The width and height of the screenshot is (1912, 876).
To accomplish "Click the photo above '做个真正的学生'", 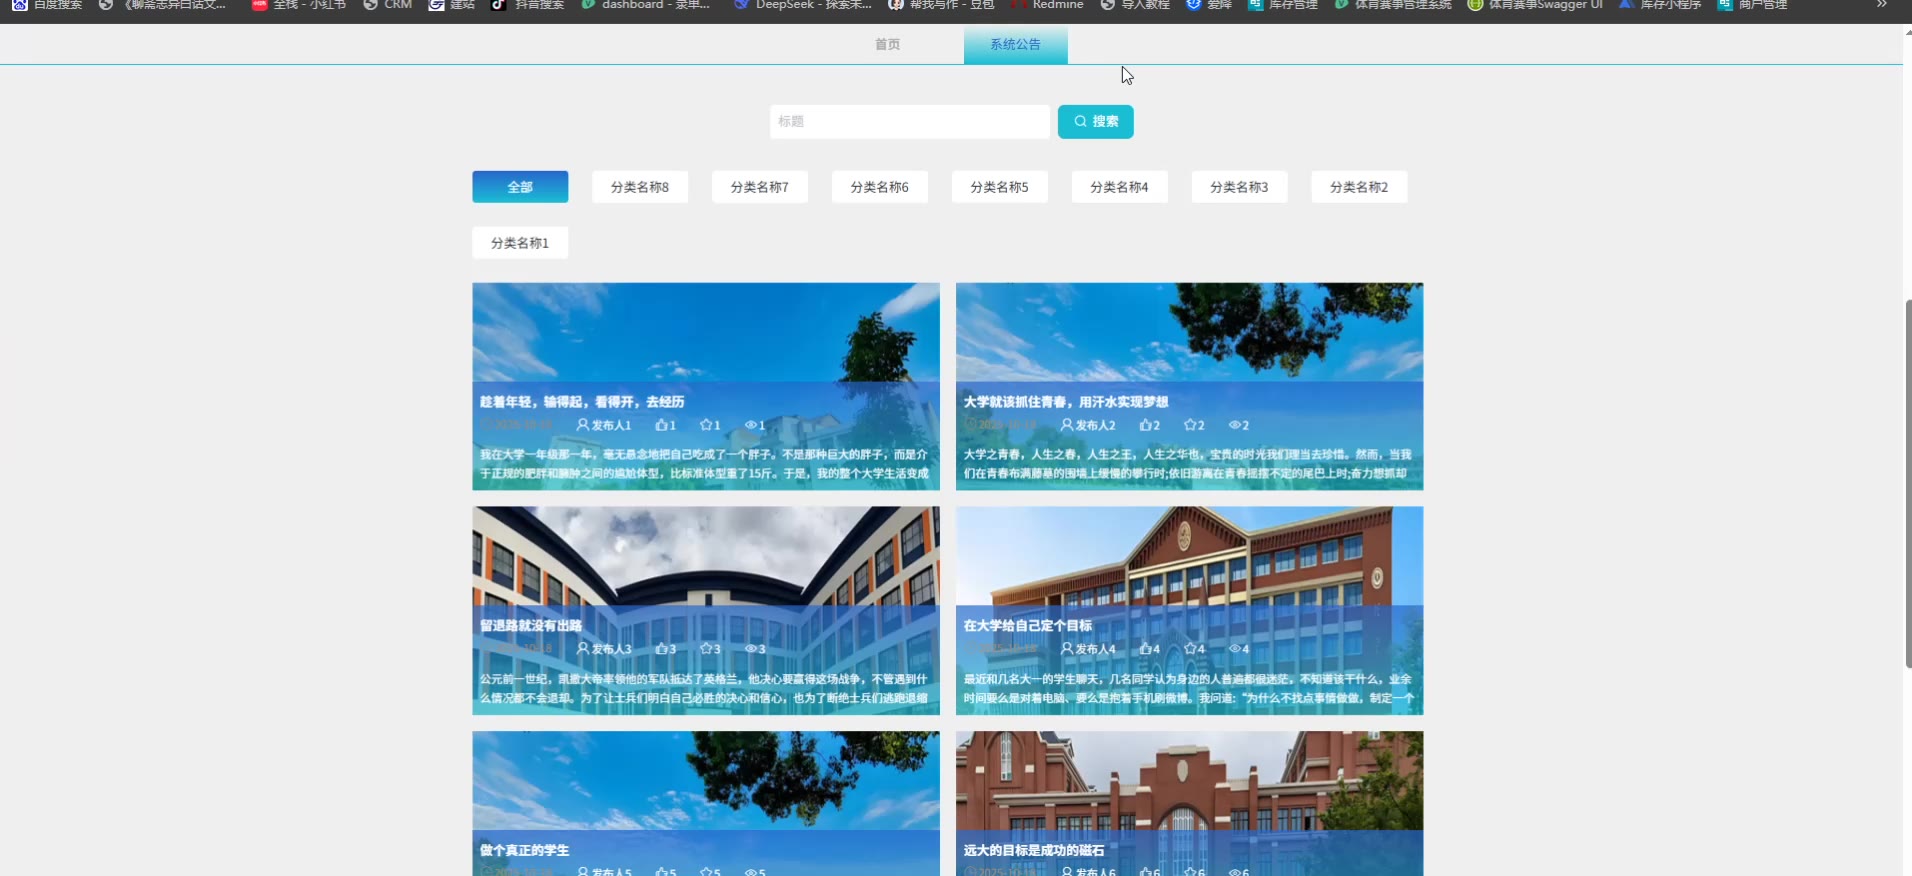I will 706,780.
